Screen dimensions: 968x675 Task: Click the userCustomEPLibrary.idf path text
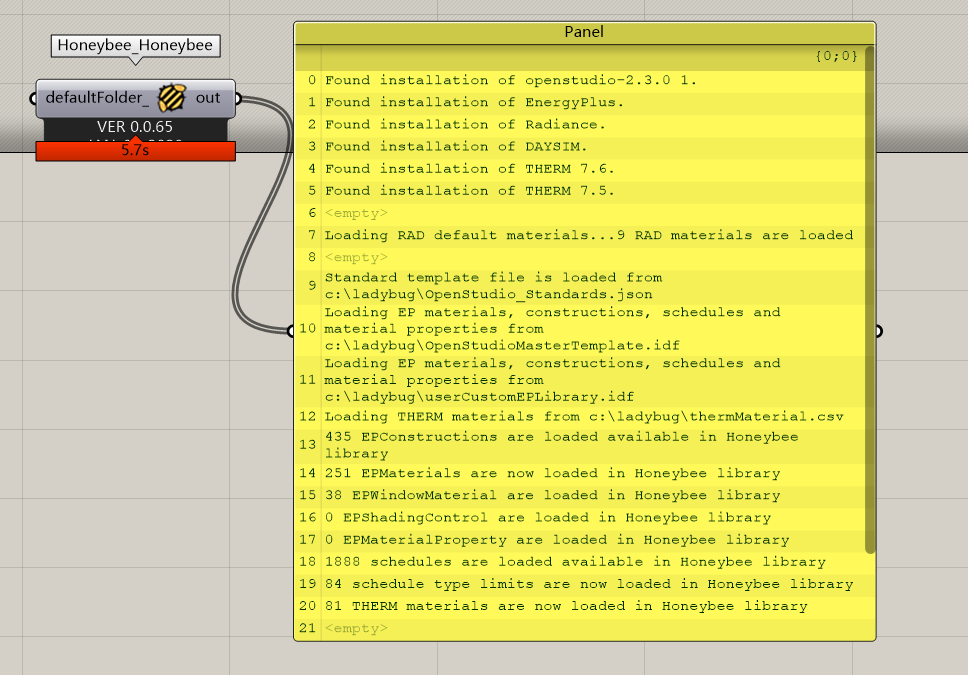[479, 397]
